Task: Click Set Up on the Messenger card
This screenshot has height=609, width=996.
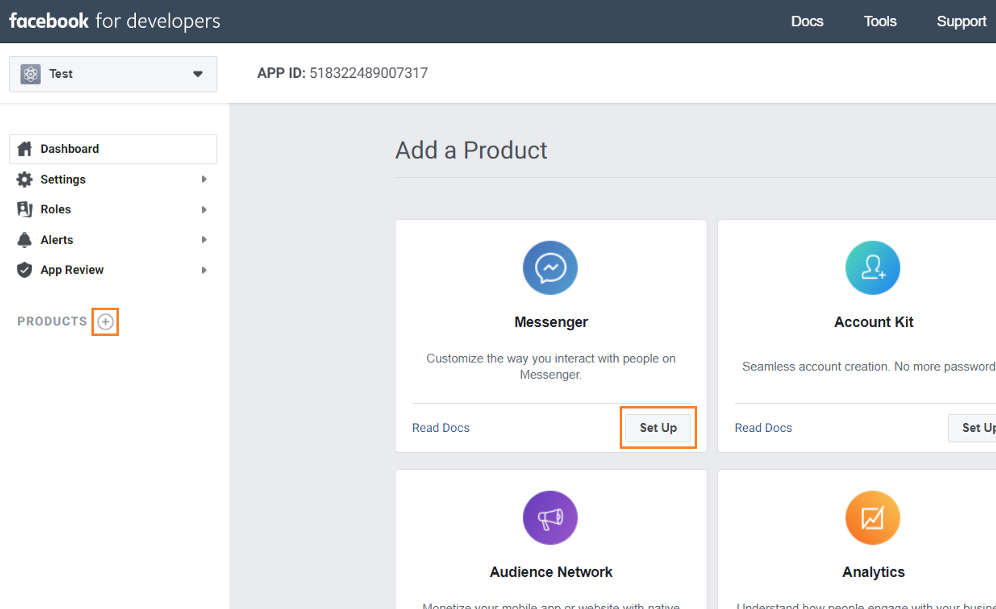Action: (657, 427)
